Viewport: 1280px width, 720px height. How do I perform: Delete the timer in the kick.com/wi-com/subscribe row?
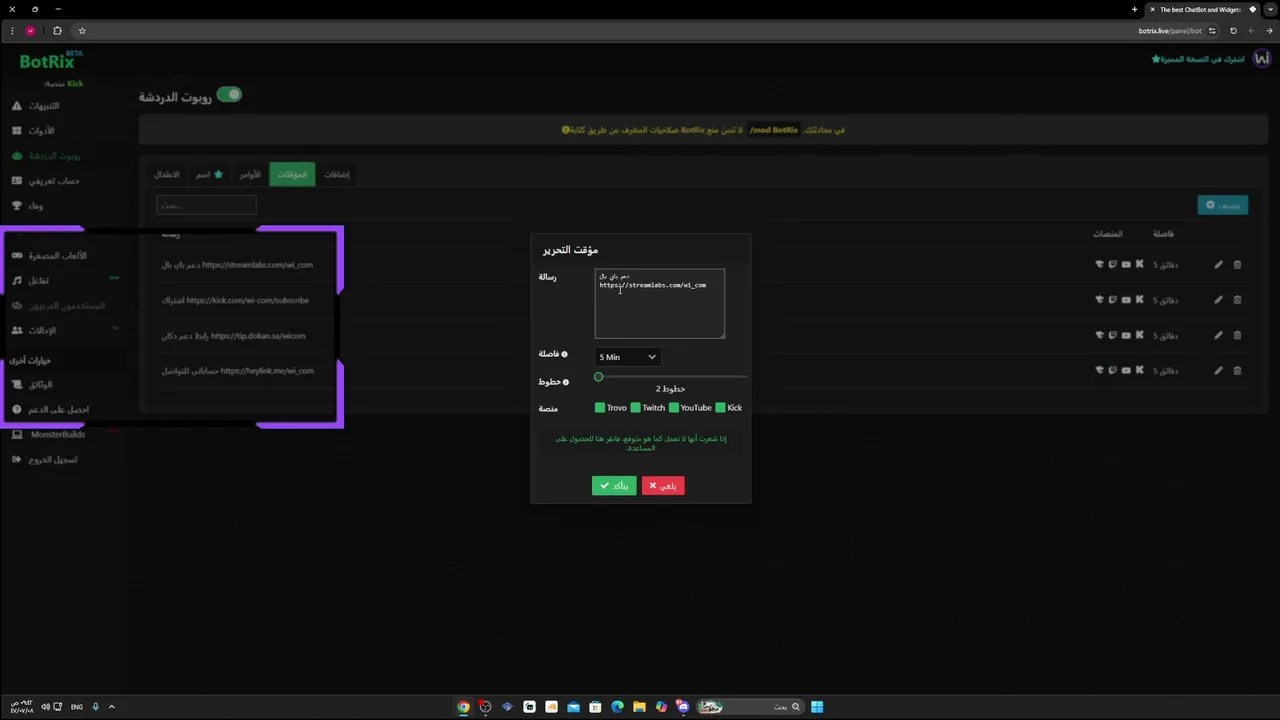pos(1237,300)
